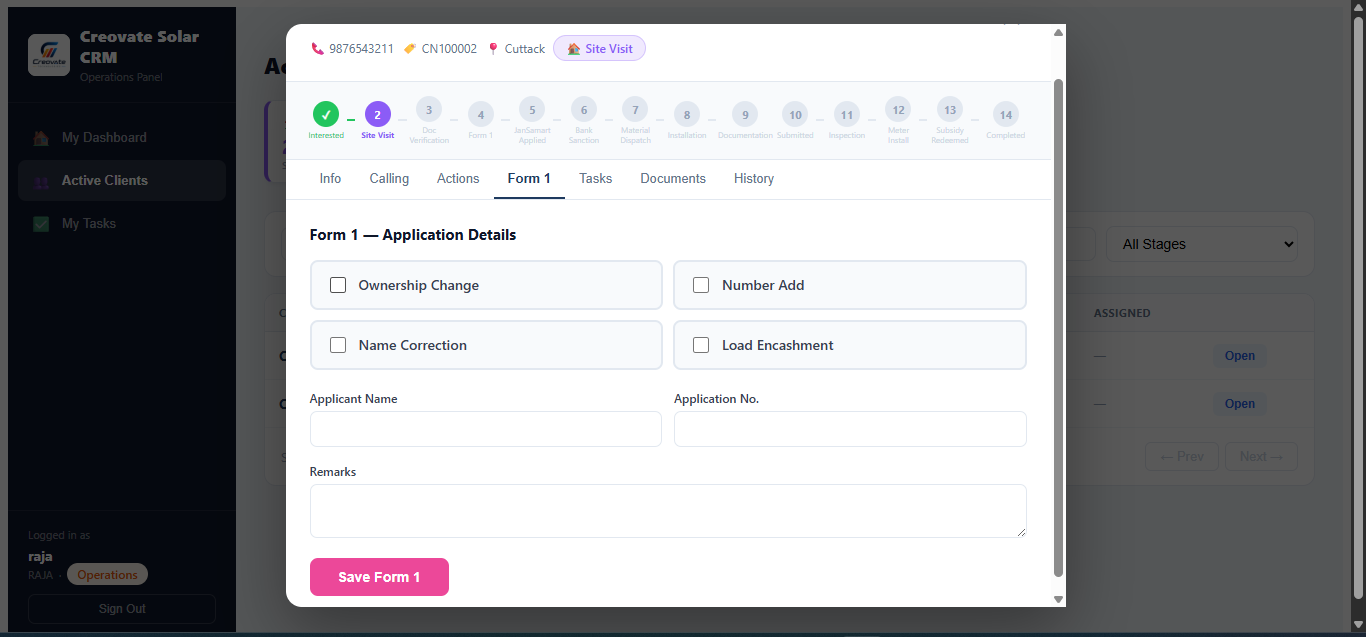
Task: Focus the Application No. input field
Action: [x=850, y=429]
